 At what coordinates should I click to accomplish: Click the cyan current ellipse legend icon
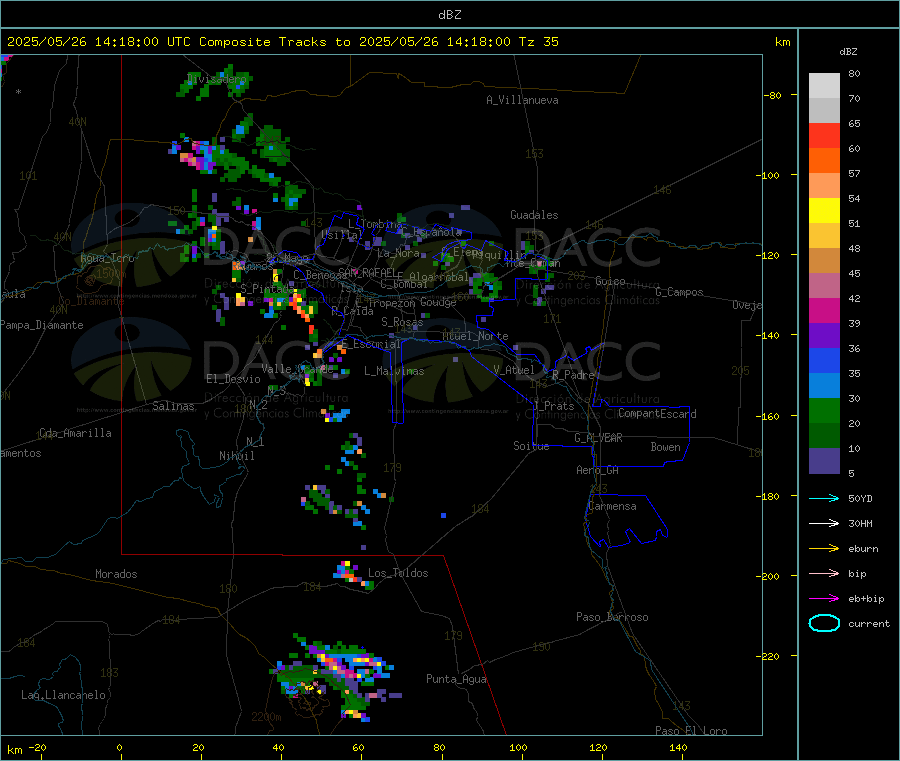[824, 623]
